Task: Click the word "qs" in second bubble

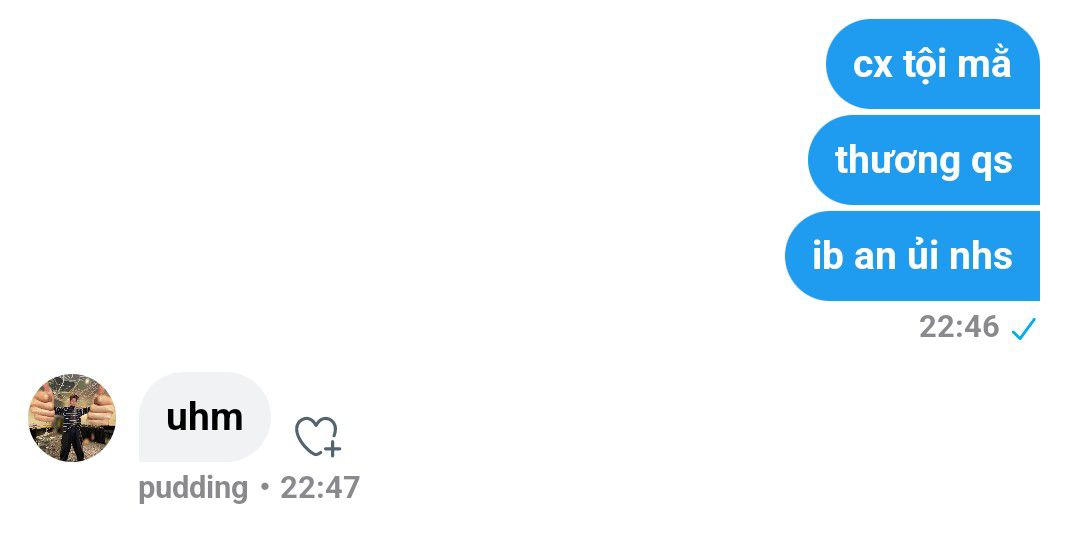Action: [x=992, y=162]
